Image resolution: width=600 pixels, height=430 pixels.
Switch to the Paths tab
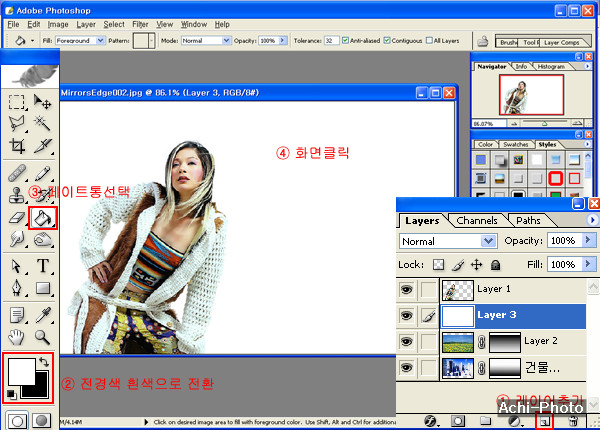(x=528, y=220)
